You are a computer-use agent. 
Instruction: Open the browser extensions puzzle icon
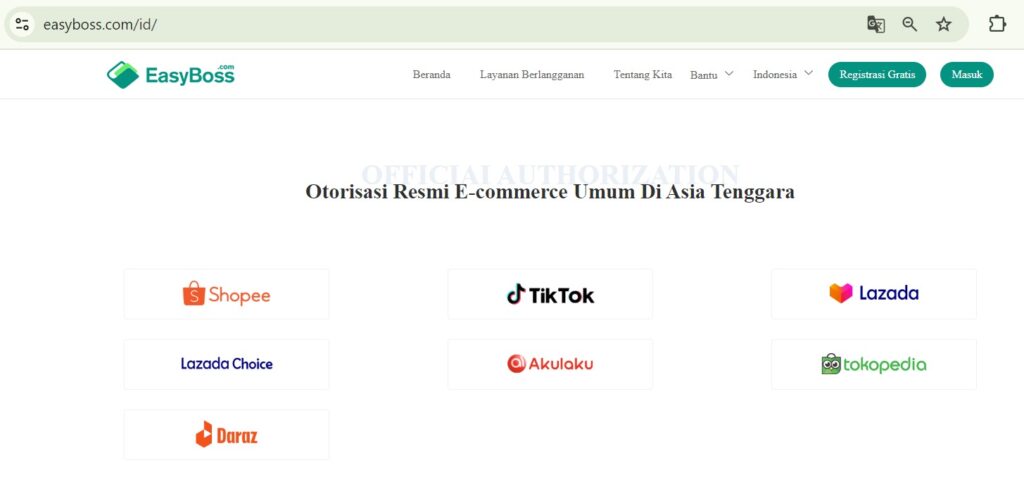point(997,25)
